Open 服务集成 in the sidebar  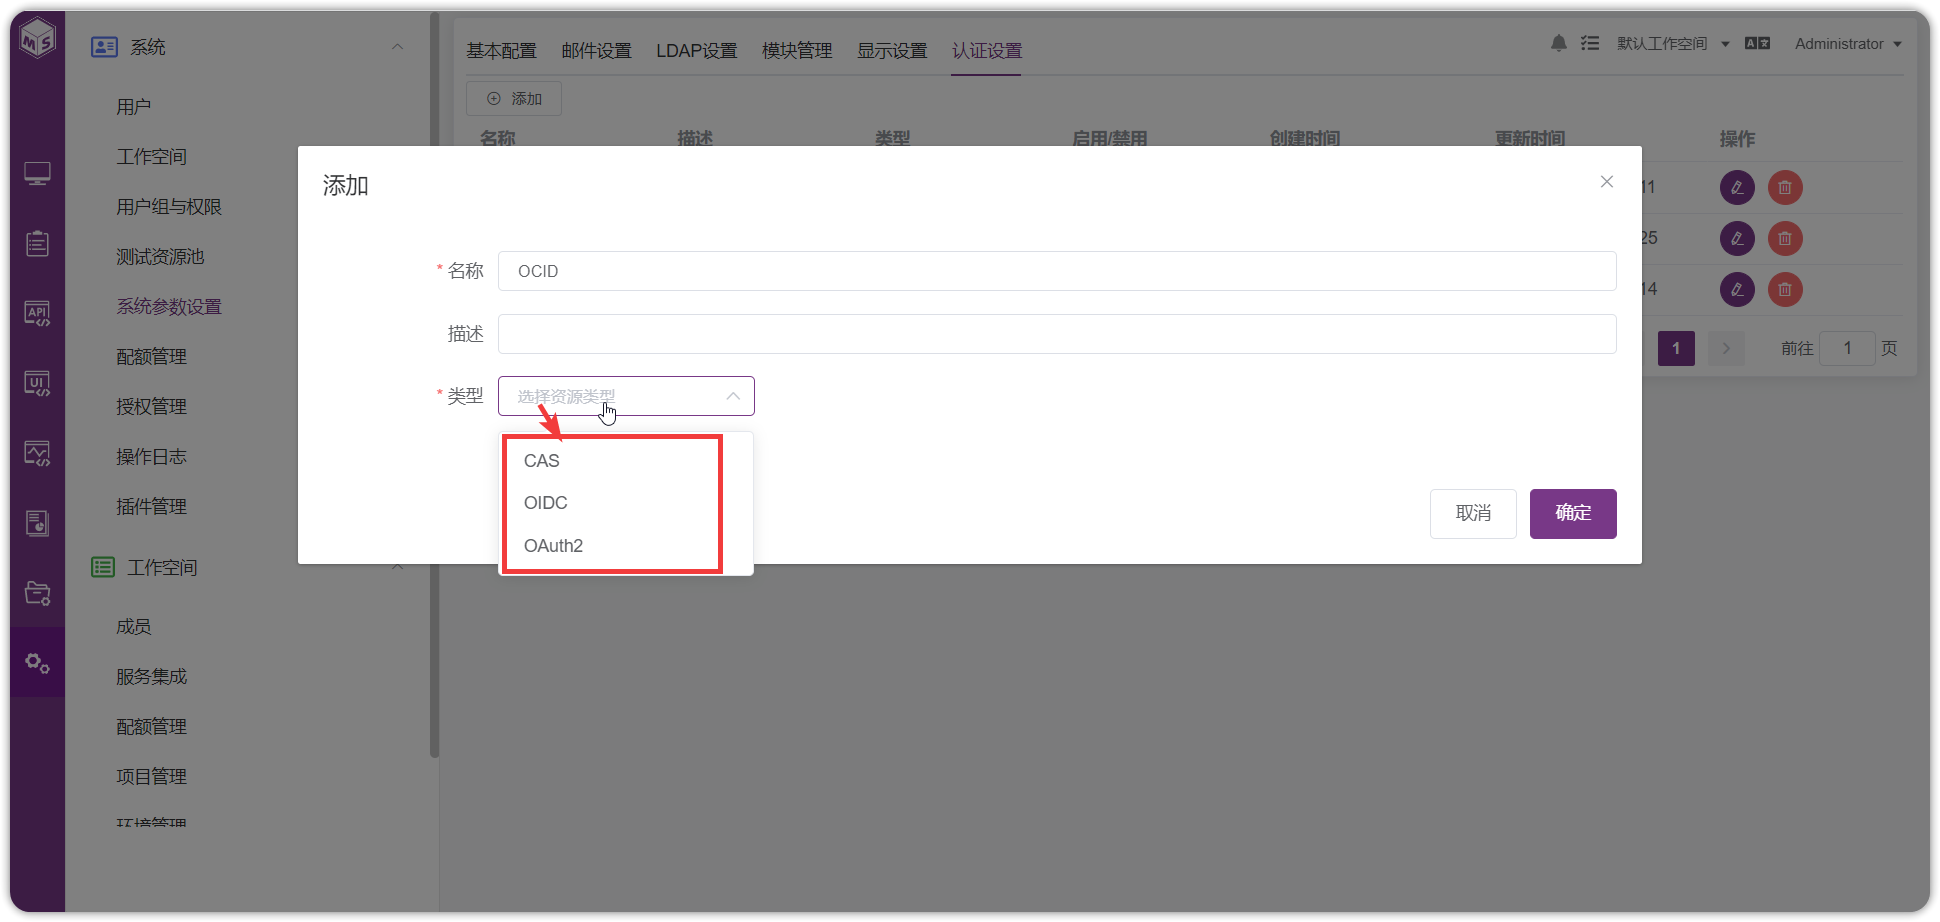[151, 677]
